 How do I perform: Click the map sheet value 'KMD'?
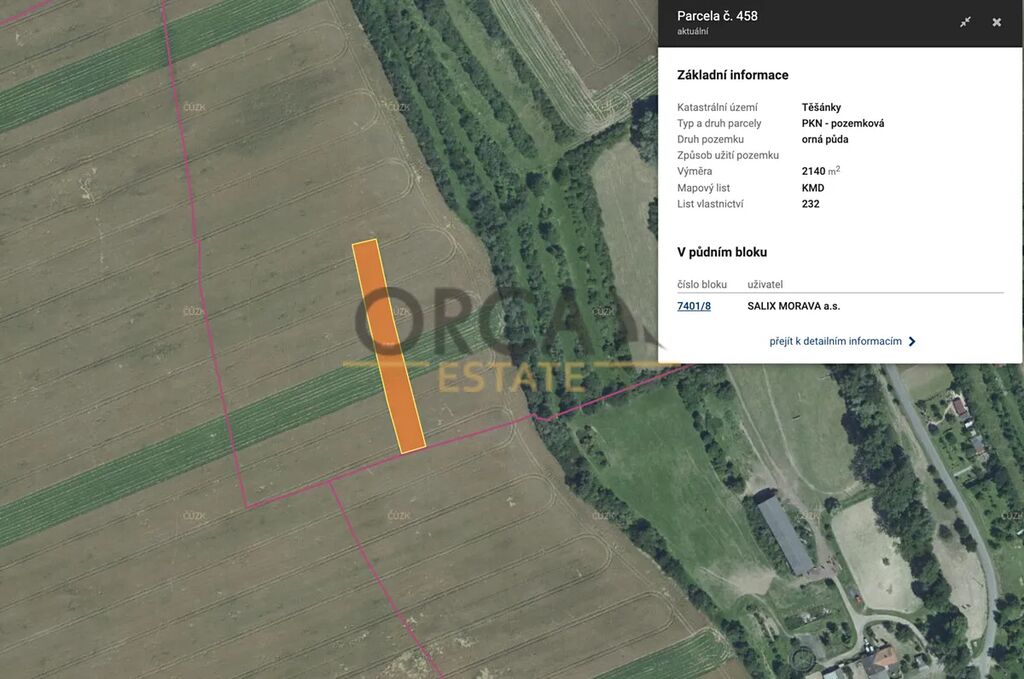click(x=812, y=187)
